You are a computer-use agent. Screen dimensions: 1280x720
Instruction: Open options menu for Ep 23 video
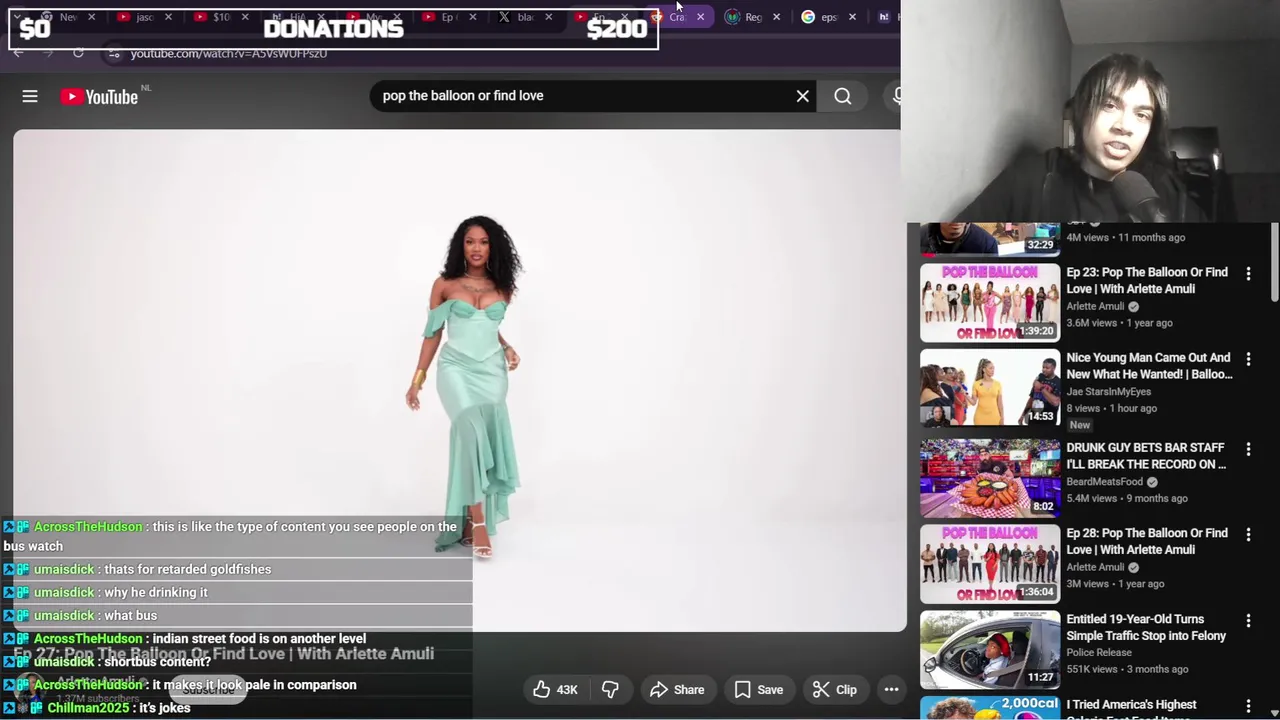pos(1248,273)
